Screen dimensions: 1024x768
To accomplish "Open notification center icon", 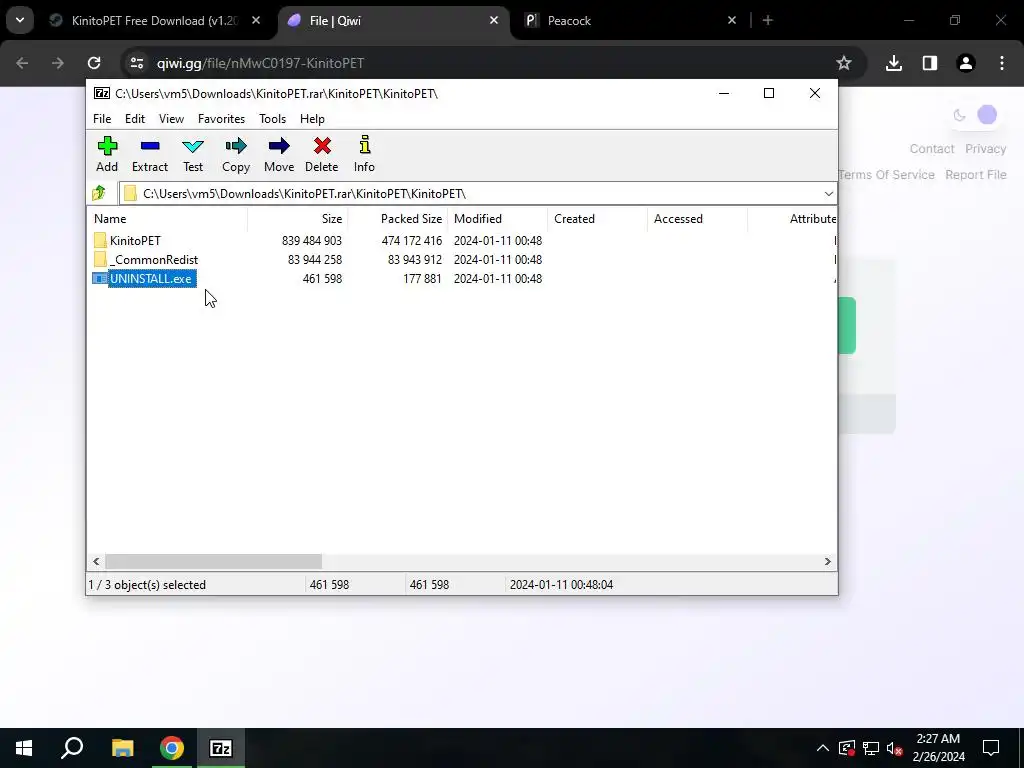I will (x=991, y=748).
